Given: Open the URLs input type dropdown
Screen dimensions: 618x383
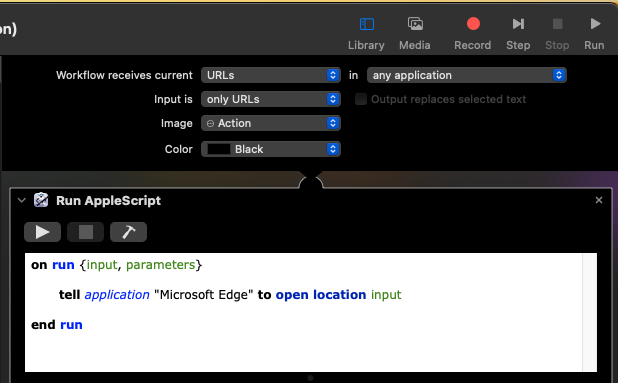Looking at the screenshot, I should click(271, 75).
